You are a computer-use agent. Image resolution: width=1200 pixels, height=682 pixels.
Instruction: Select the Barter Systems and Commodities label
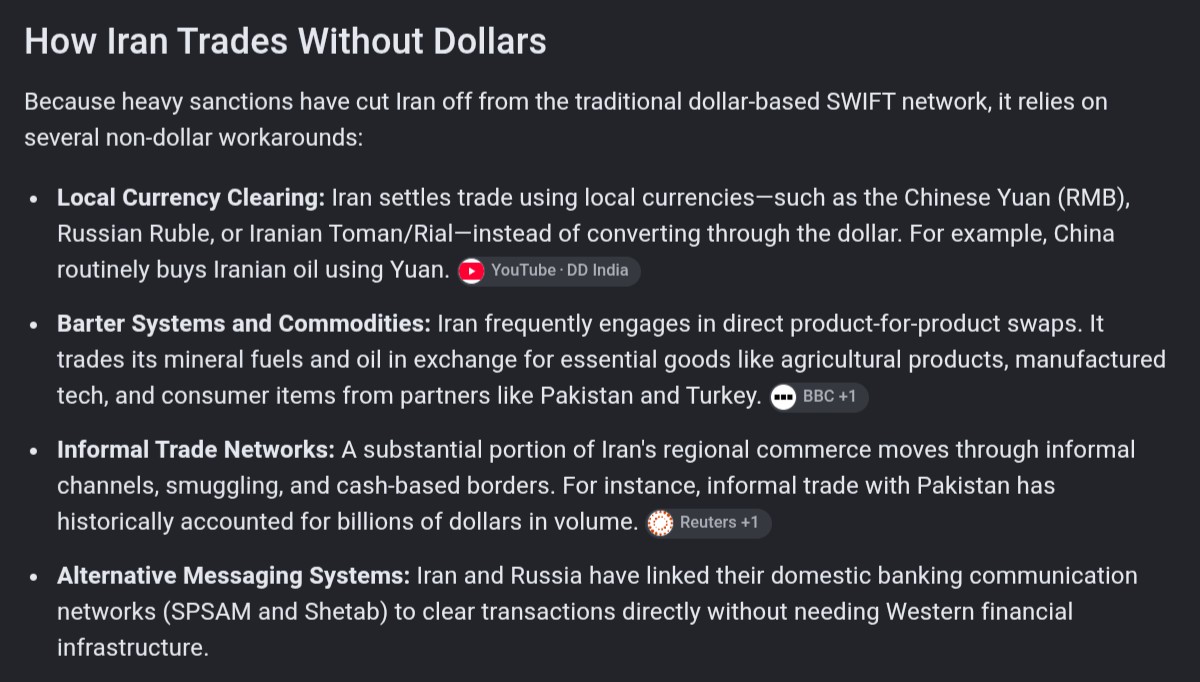pyautogui.click(x=244, y=324)
